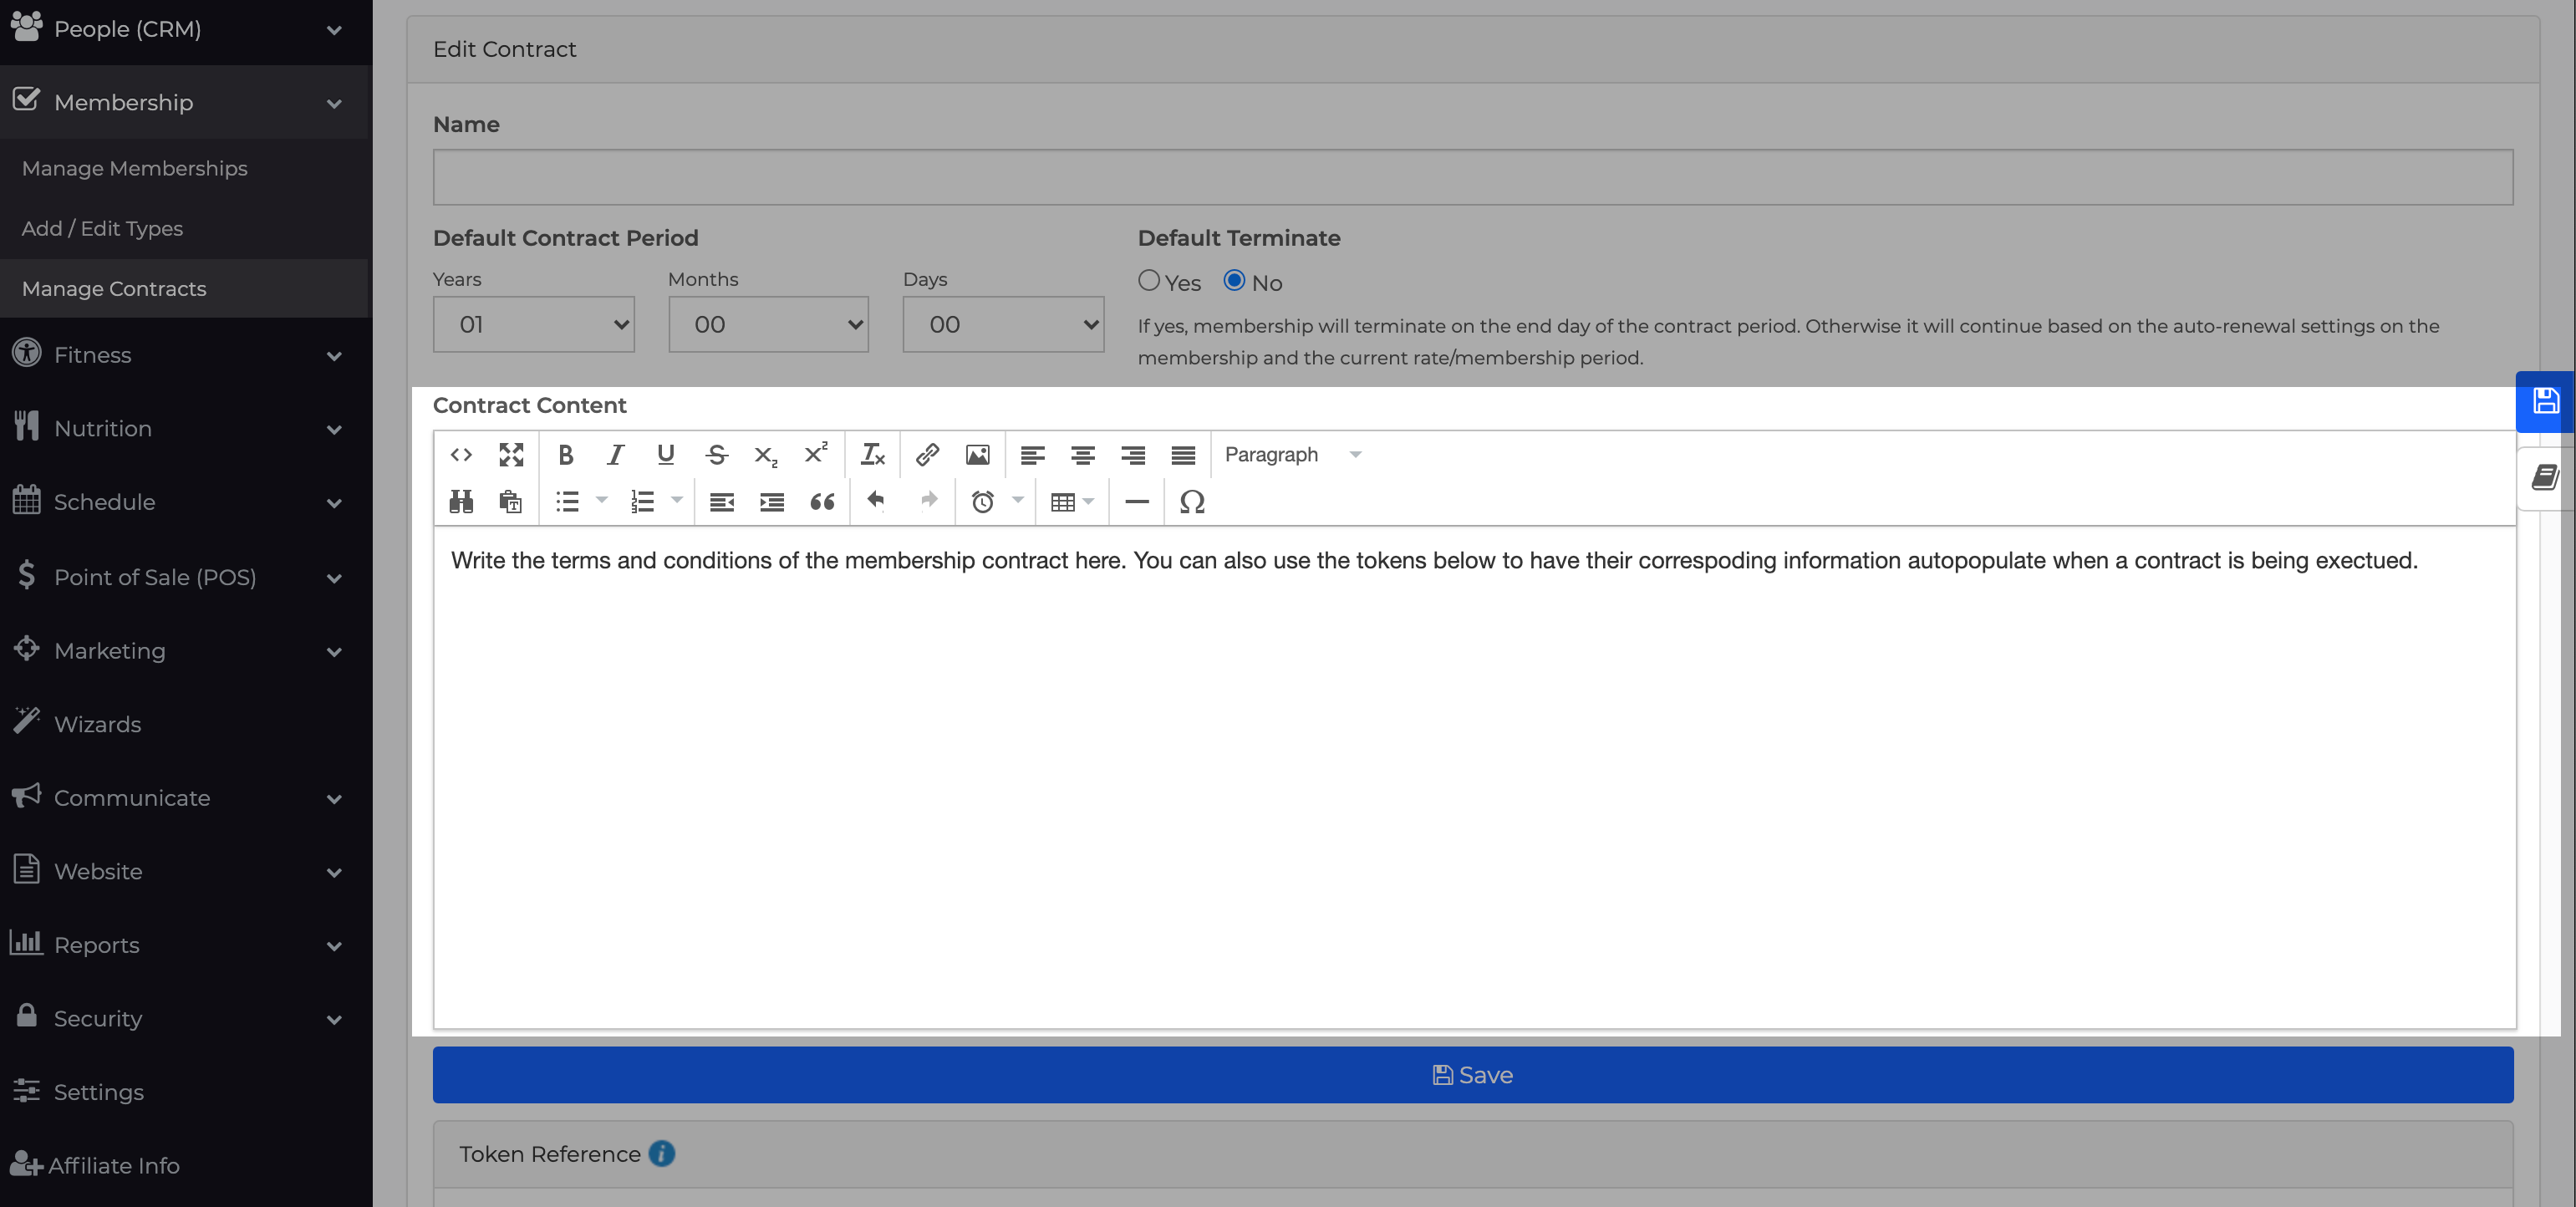The height and width of the screenshot is (1207, 2576).
Task: Increase paragraph indent
Action: (x=771, y=502)
